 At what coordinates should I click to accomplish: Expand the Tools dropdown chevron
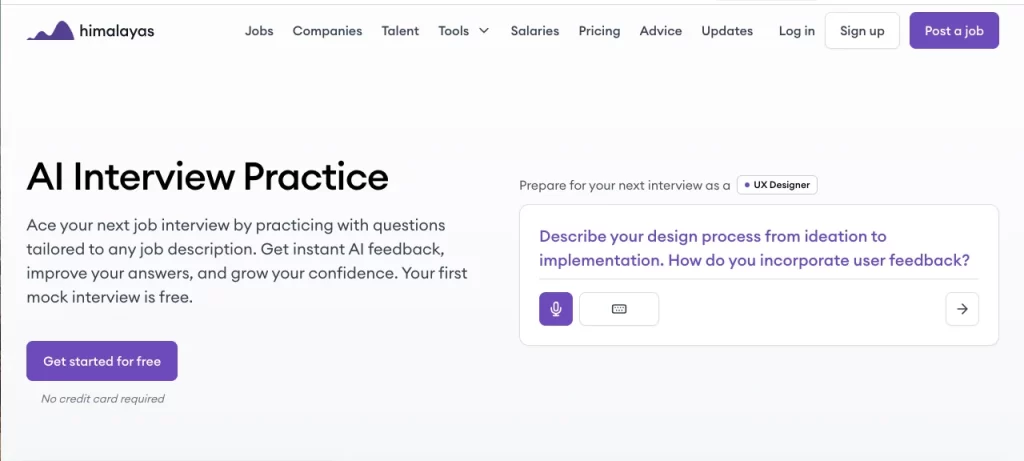484,31
